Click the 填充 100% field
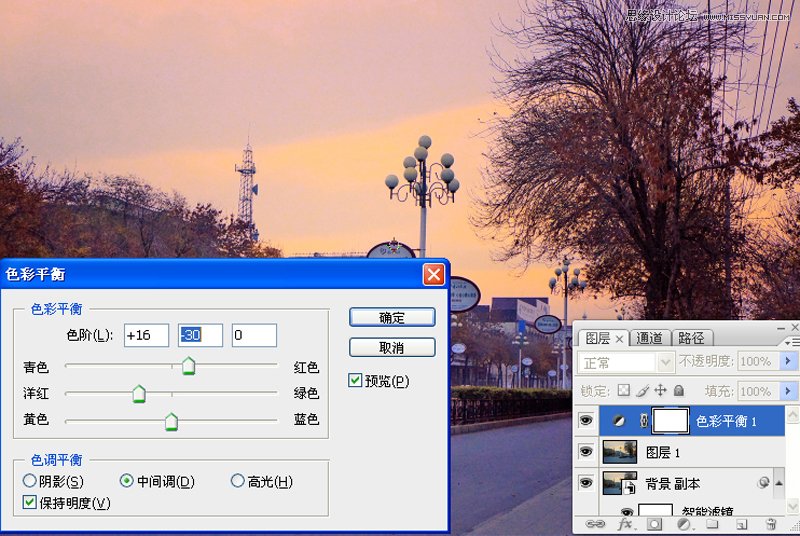 click(758, 391)
